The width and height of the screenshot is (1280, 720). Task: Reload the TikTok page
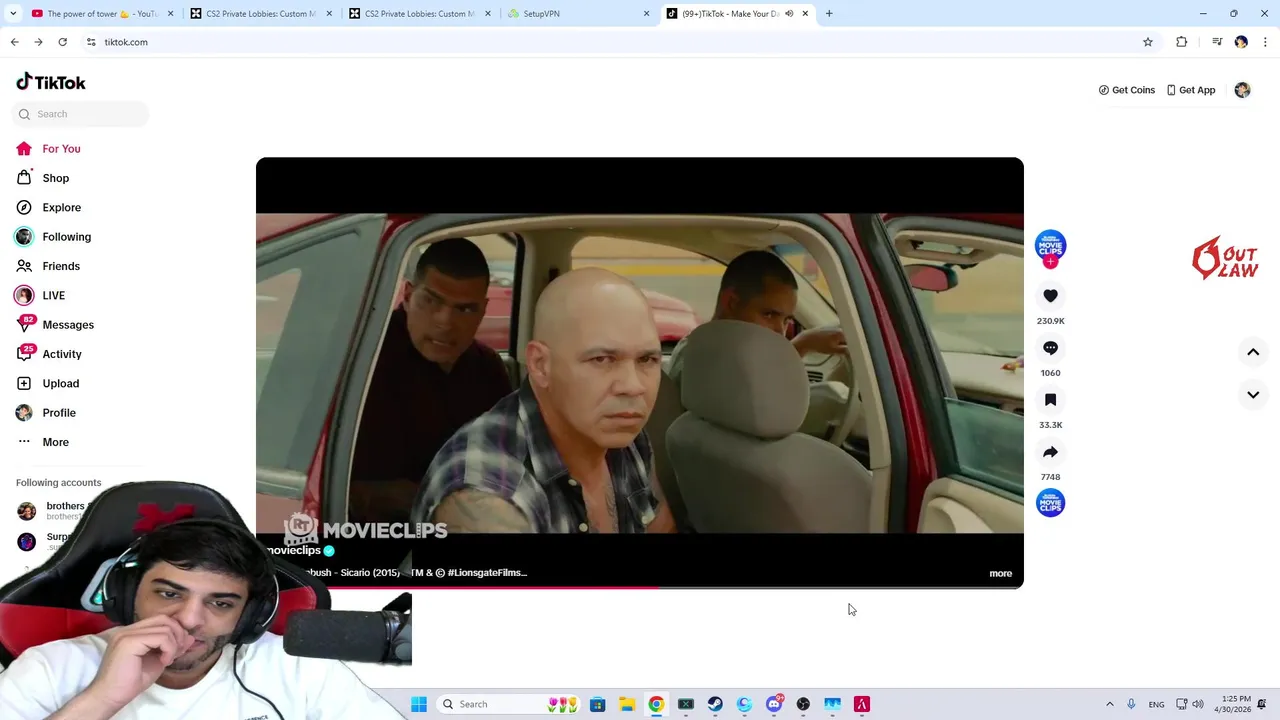pos(62,42)
